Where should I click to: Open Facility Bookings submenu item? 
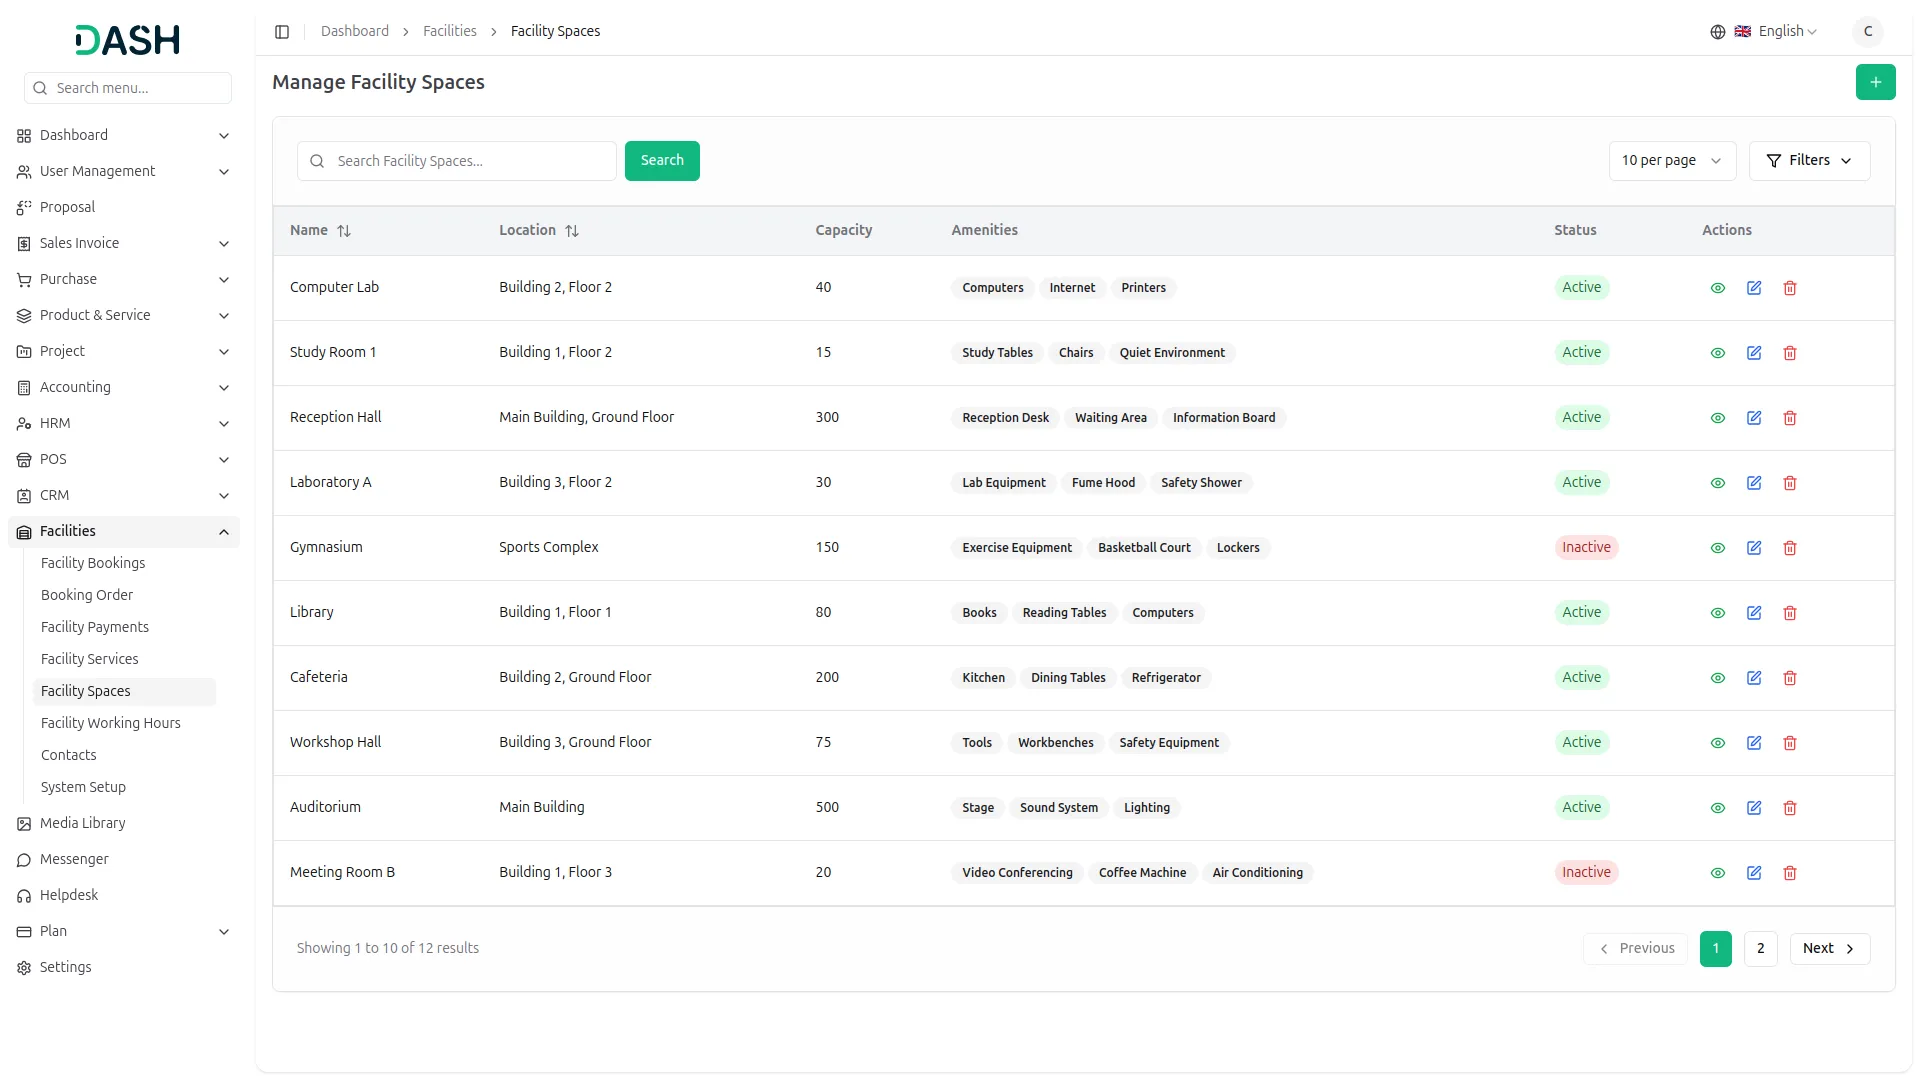[93, 563]
